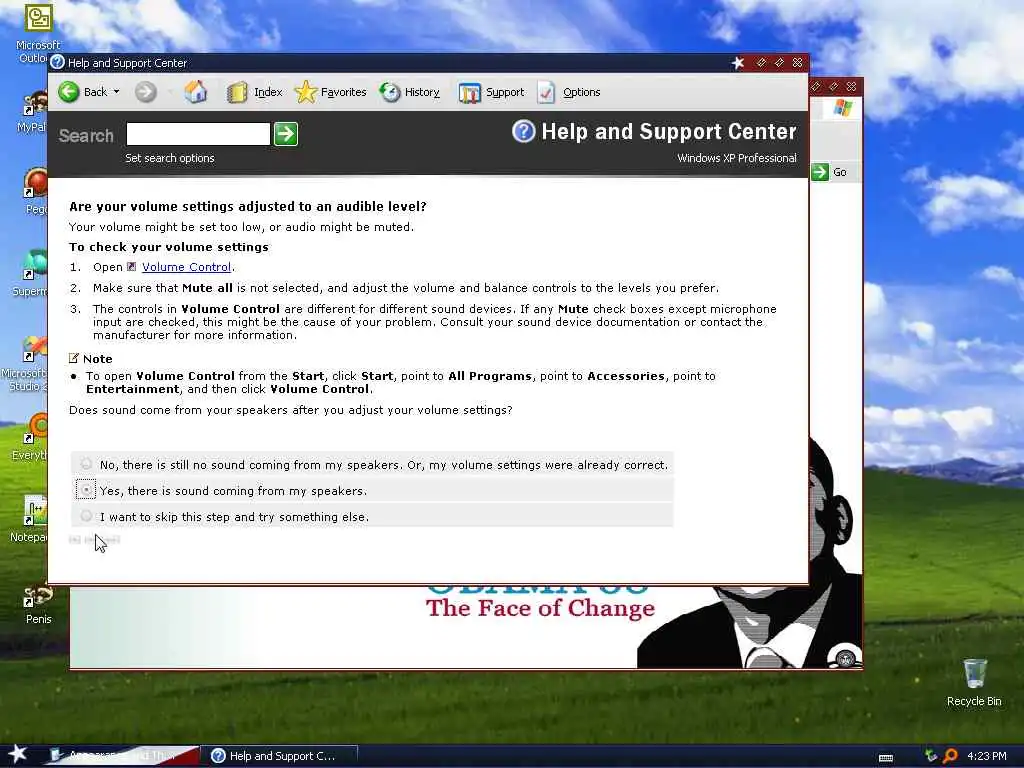Click the "Help and Support Center" banner heading

click(x=669, y=131)
